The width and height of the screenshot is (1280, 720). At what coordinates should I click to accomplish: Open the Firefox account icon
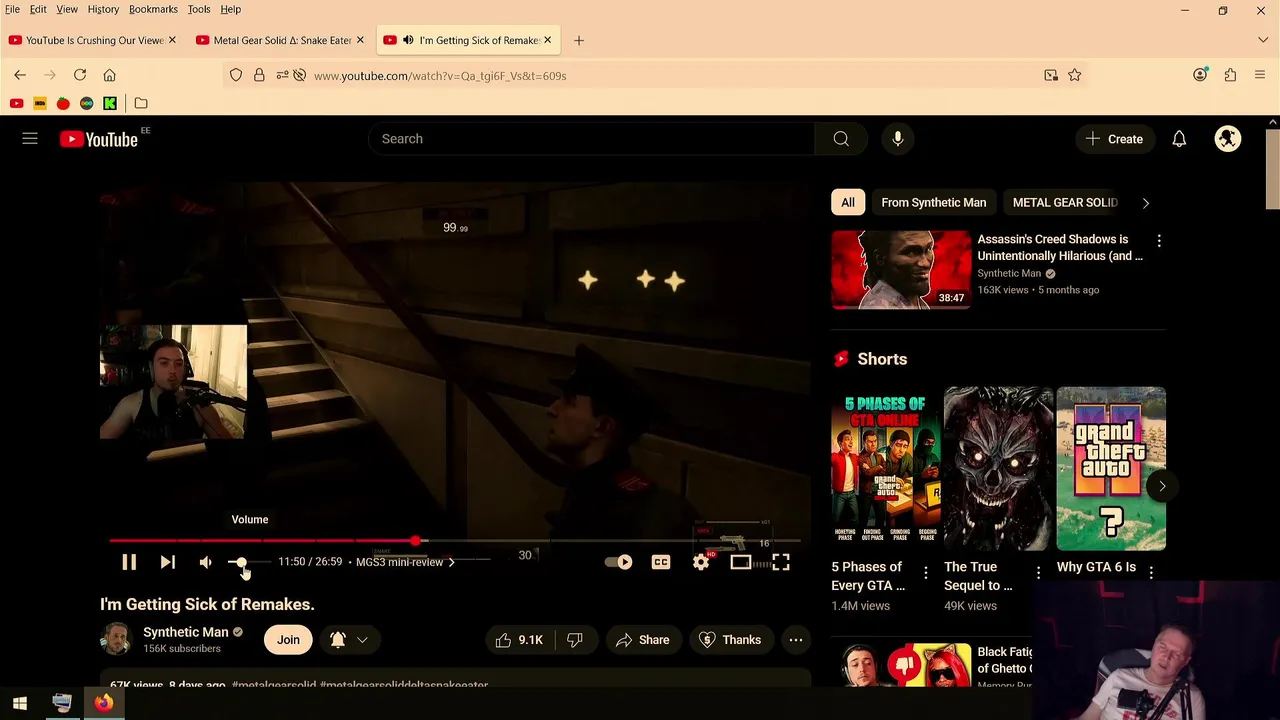1200,75
